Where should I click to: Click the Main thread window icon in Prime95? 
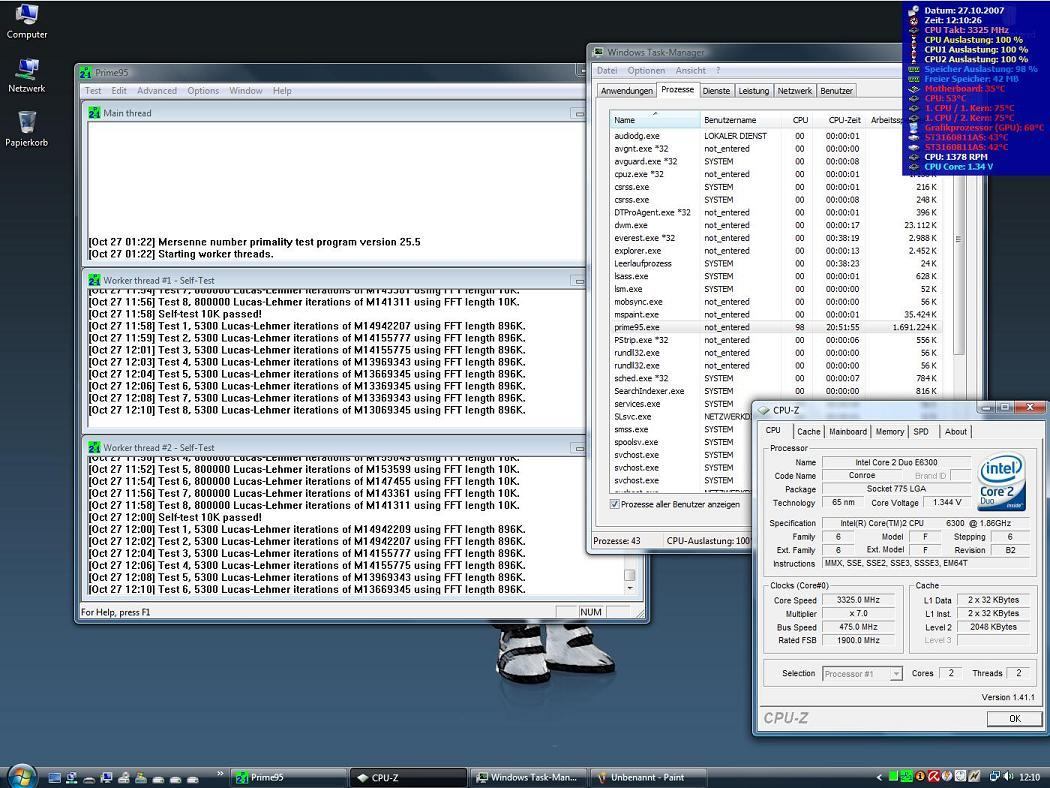coord(94,113)
